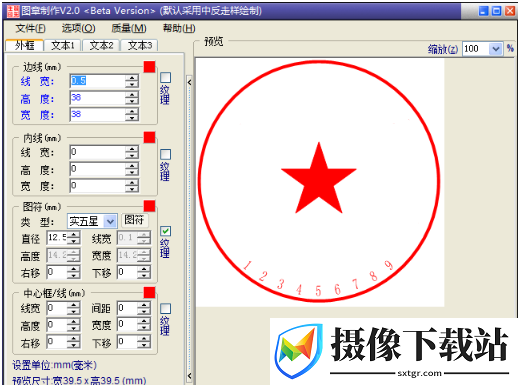Click the 内线 线宽 input field
The width and height of the screenshot is (520, 385).
tap(97, 152)
